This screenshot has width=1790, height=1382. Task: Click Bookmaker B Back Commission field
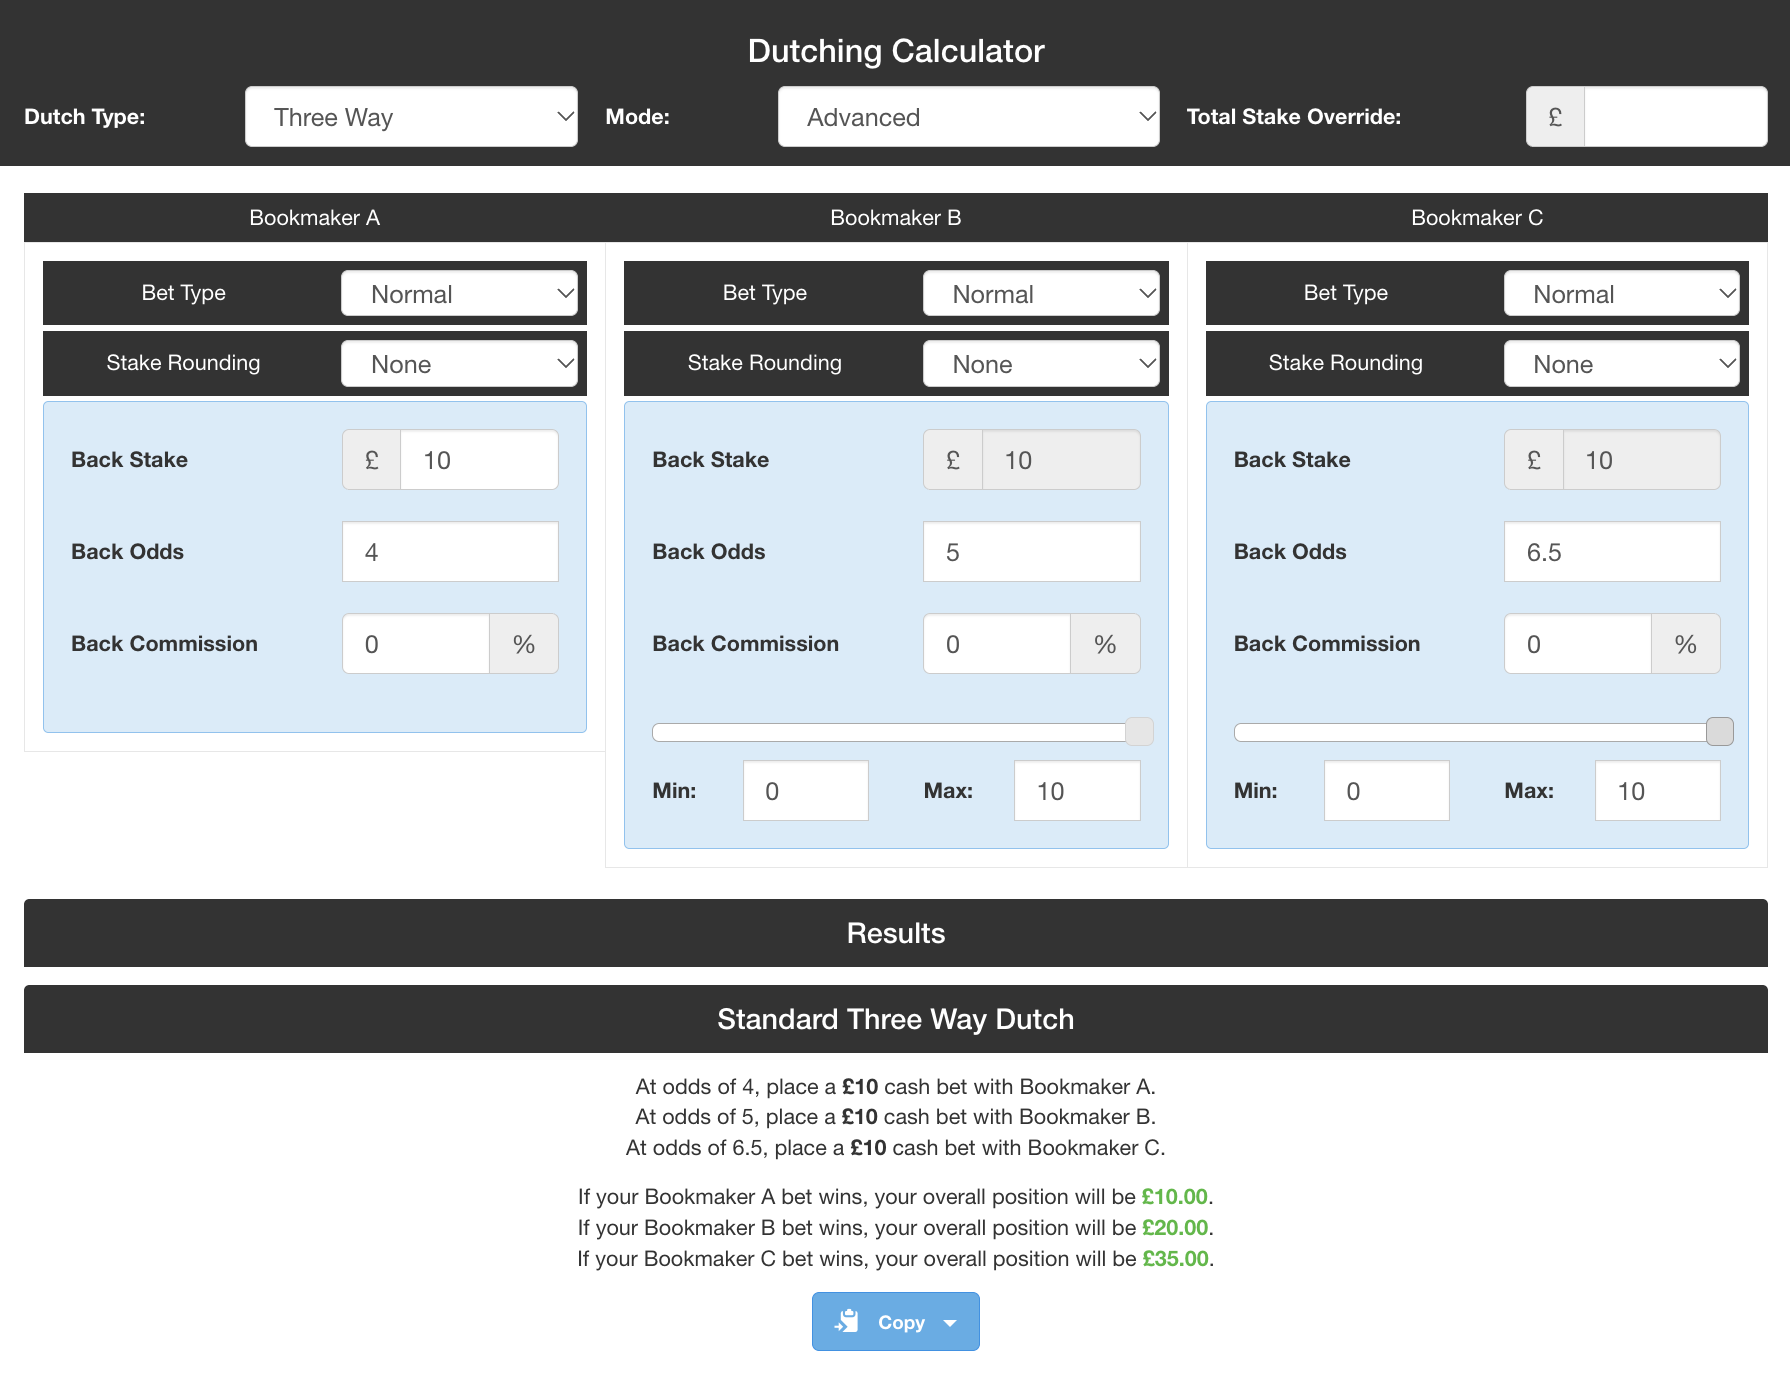click(997, 644)
